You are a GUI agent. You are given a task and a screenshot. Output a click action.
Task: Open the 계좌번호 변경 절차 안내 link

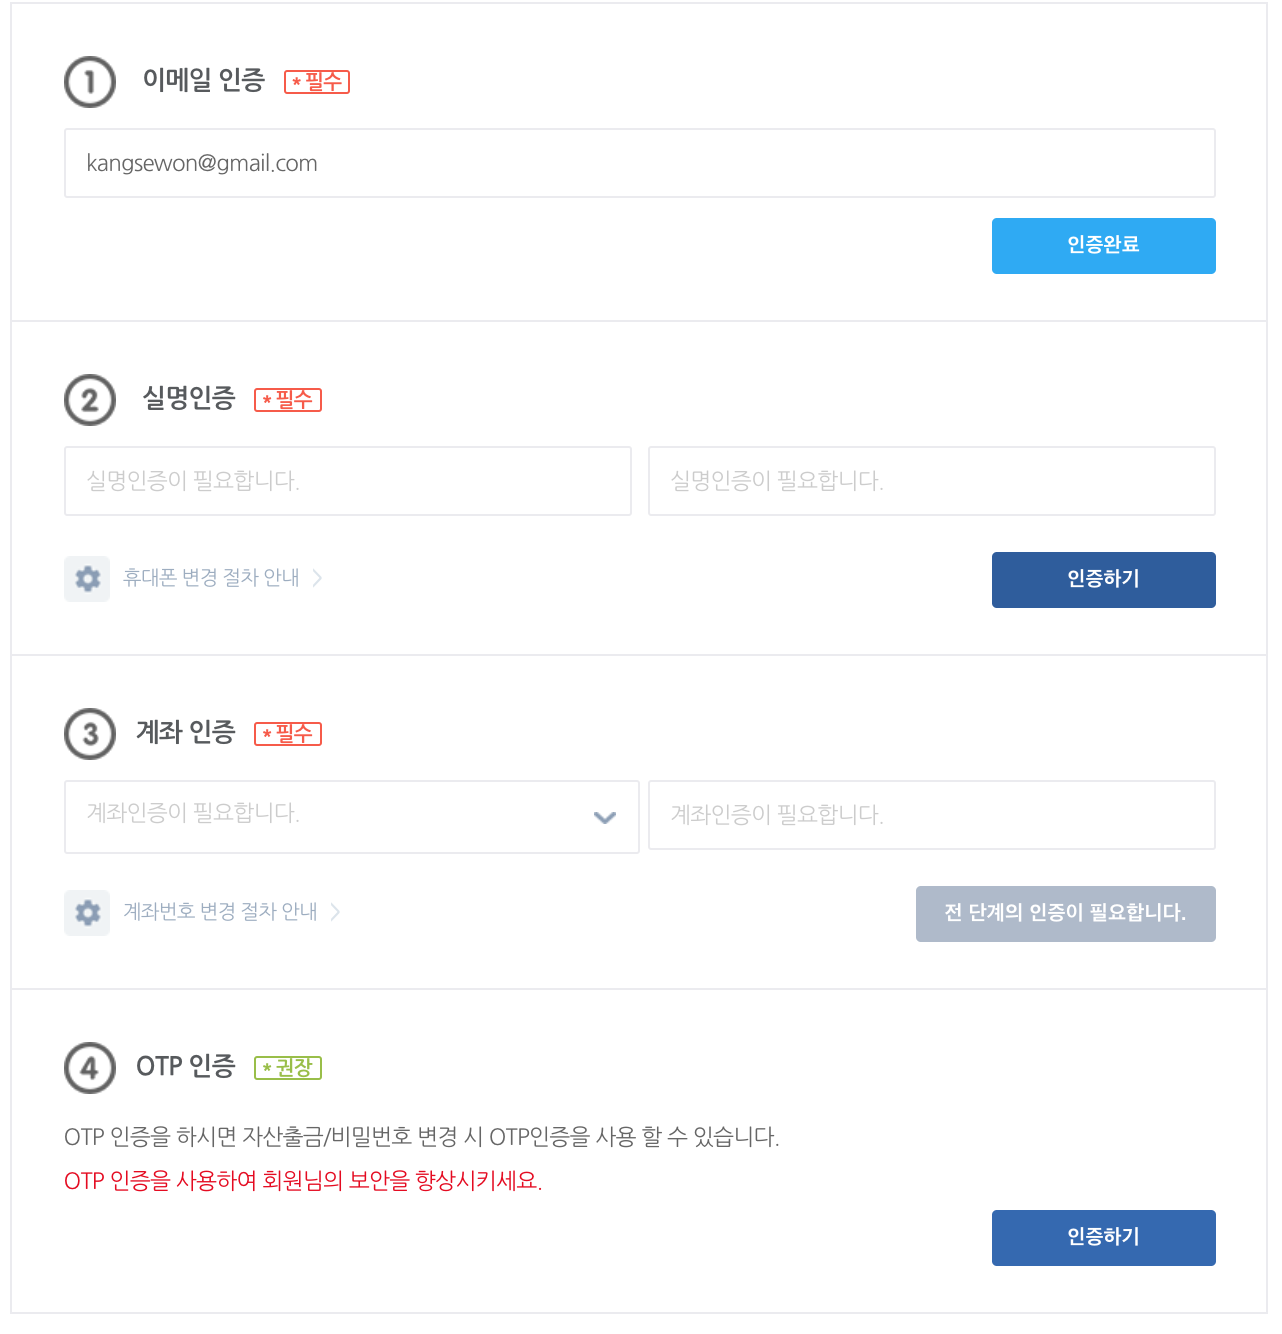click(x=220, y=912)
